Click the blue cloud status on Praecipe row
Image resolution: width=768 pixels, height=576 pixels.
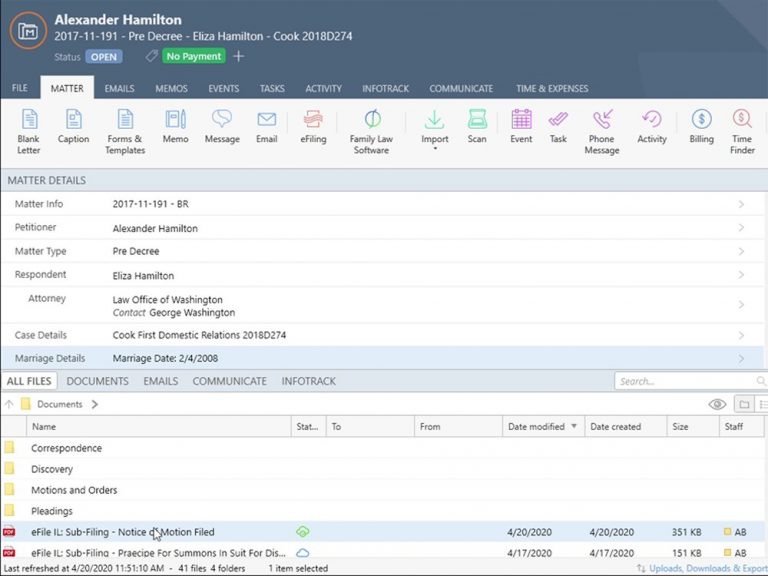[x=303, y=552]
